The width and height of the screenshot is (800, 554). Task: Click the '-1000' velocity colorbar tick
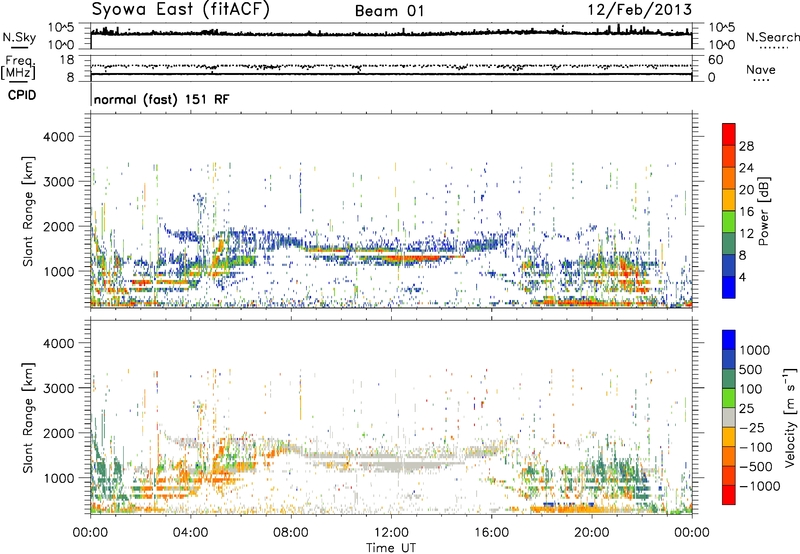tap(760, 486)
